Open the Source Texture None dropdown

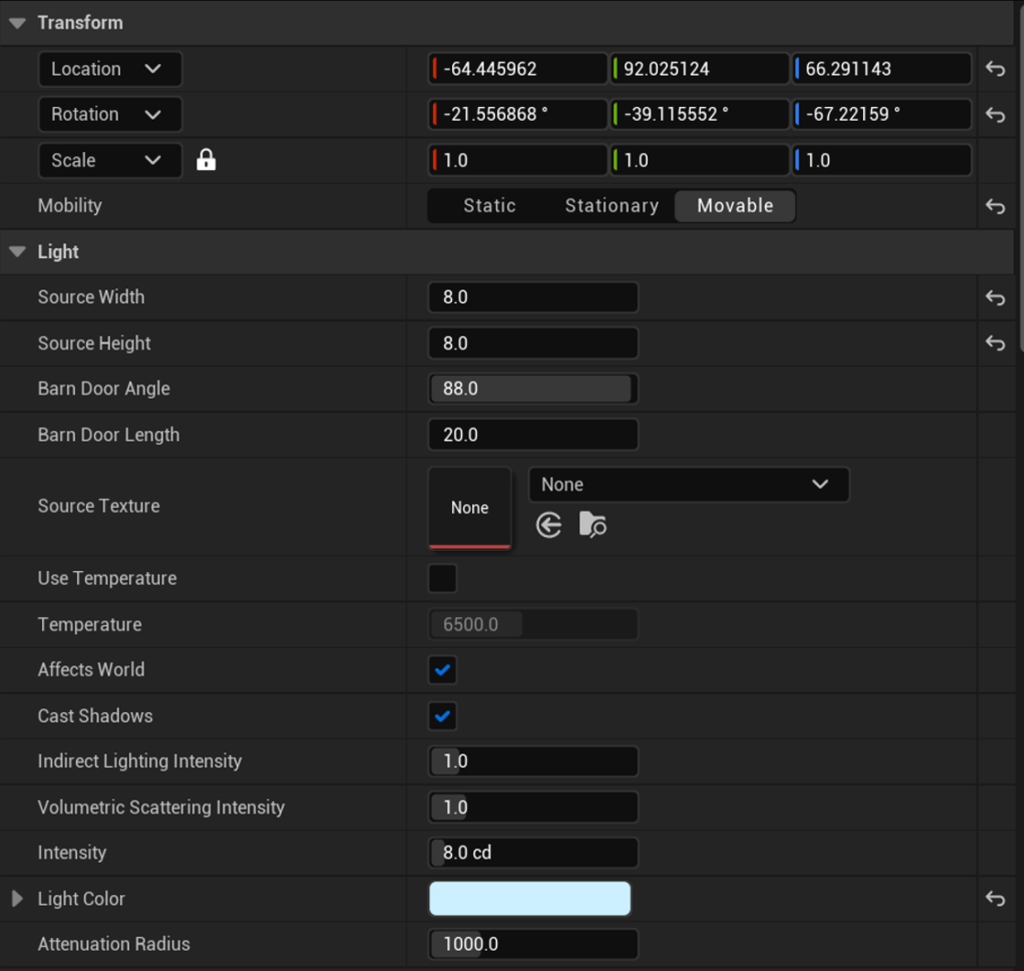tap(688, 485)
